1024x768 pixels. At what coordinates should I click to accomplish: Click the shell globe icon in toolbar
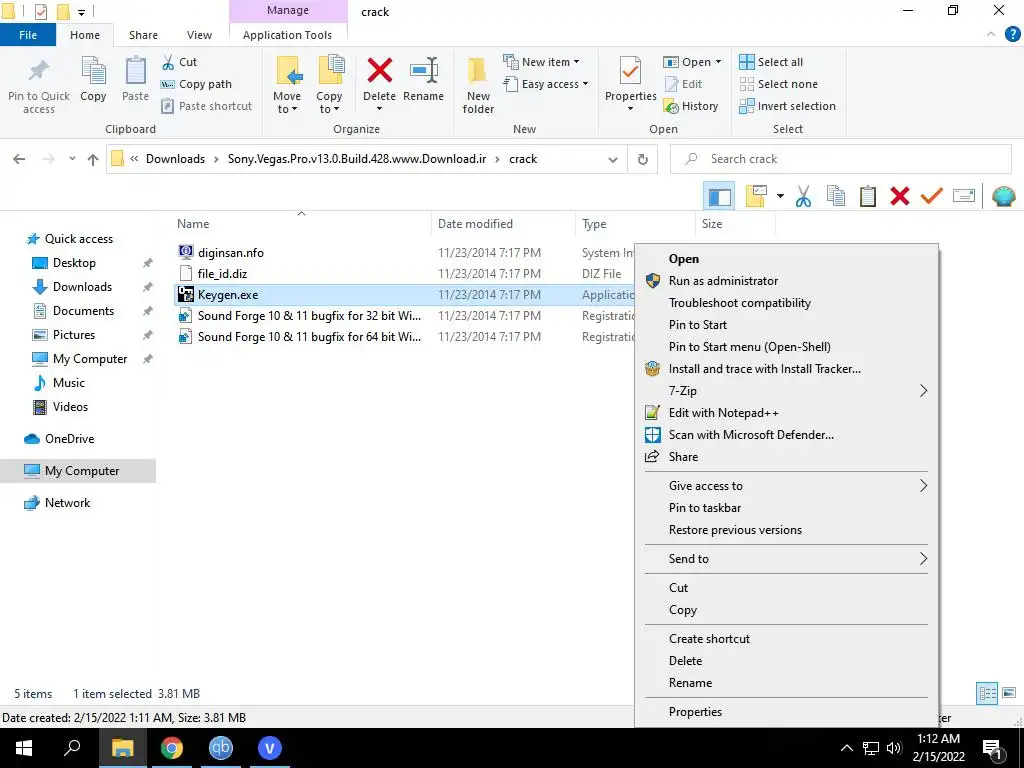pyautogui.click(x=1003, y=196)
